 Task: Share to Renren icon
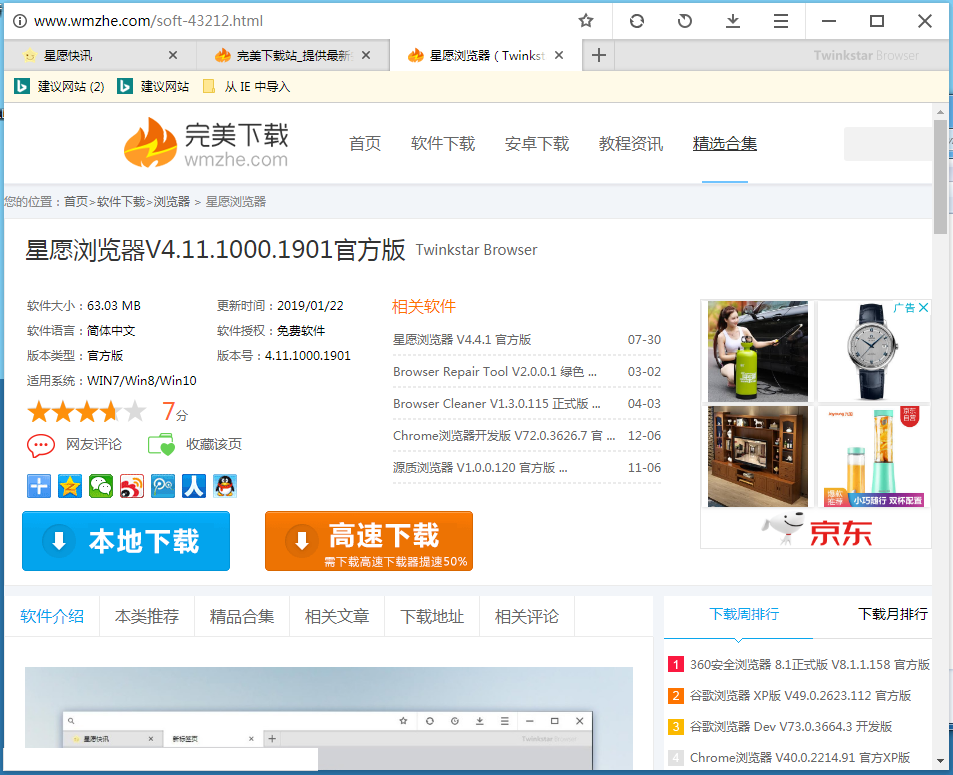pos(194,486)
